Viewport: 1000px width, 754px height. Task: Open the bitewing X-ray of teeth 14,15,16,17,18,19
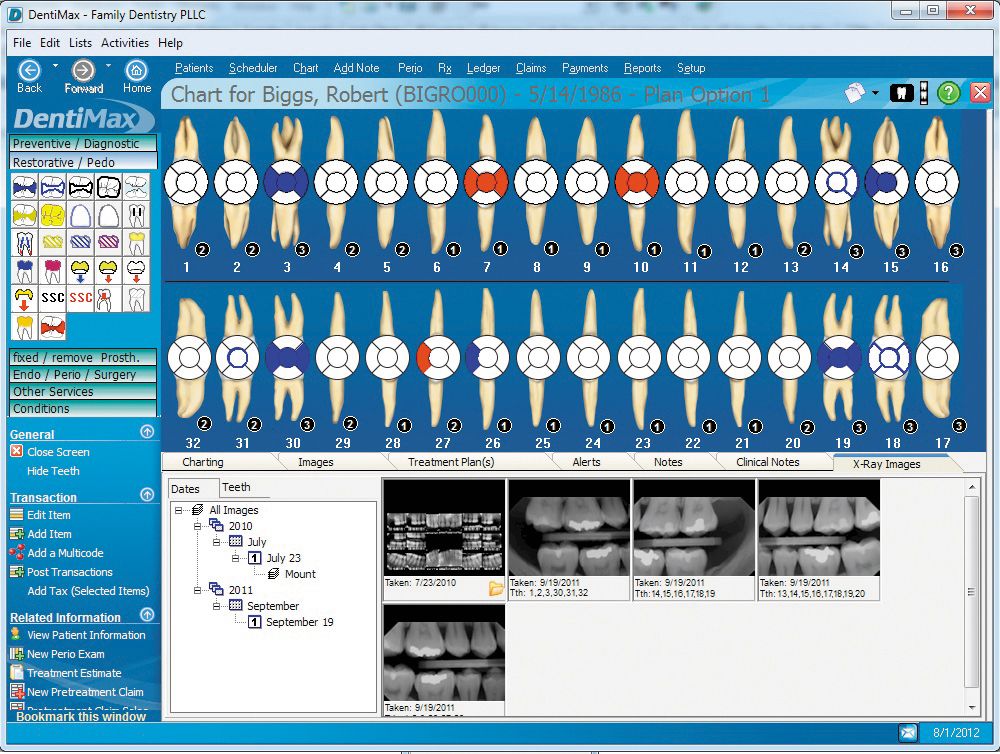[693, 527]
